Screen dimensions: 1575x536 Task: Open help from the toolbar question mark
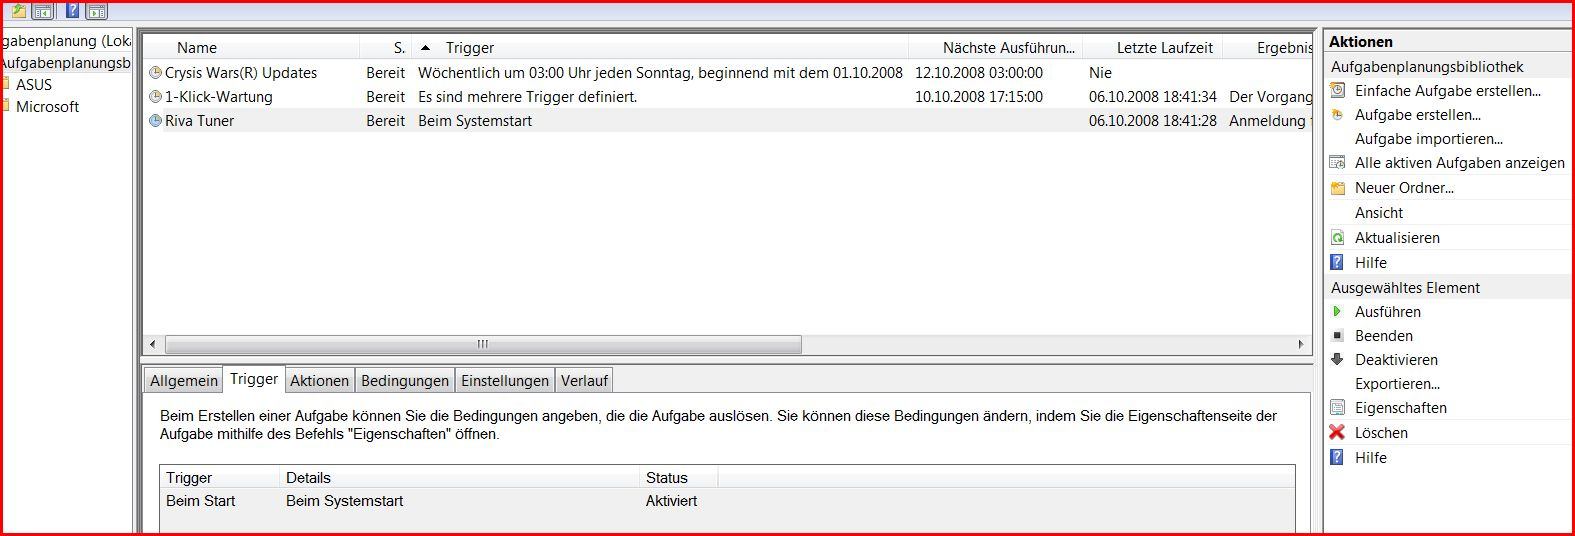pyautogui.click(x=72, y=11)
